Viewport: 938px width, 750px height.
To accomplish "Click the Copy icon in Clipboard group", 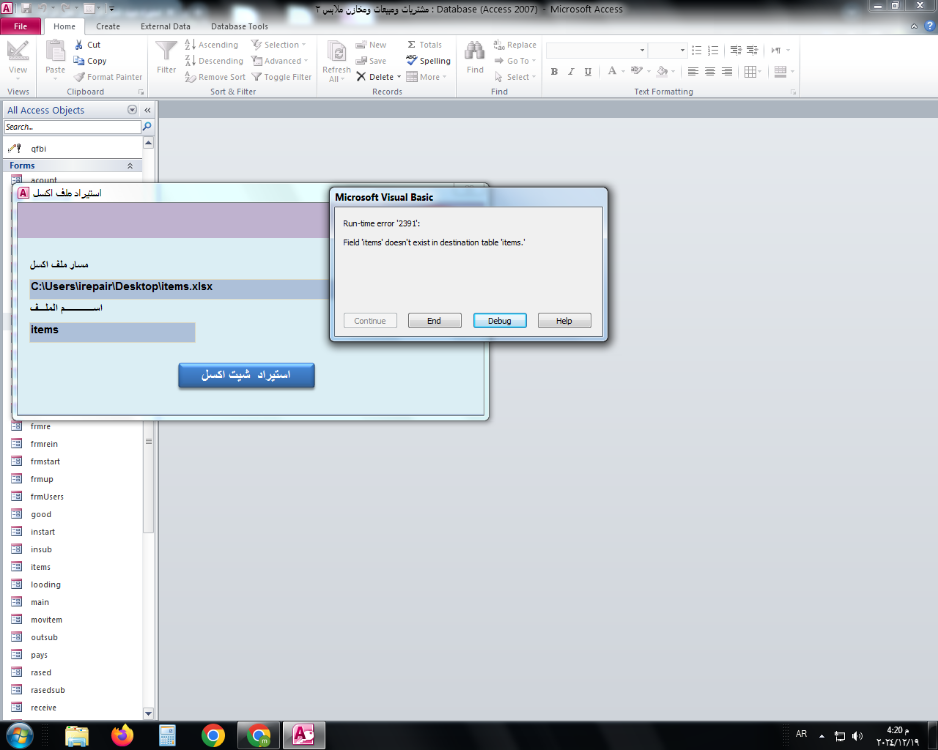I will 78,60.
